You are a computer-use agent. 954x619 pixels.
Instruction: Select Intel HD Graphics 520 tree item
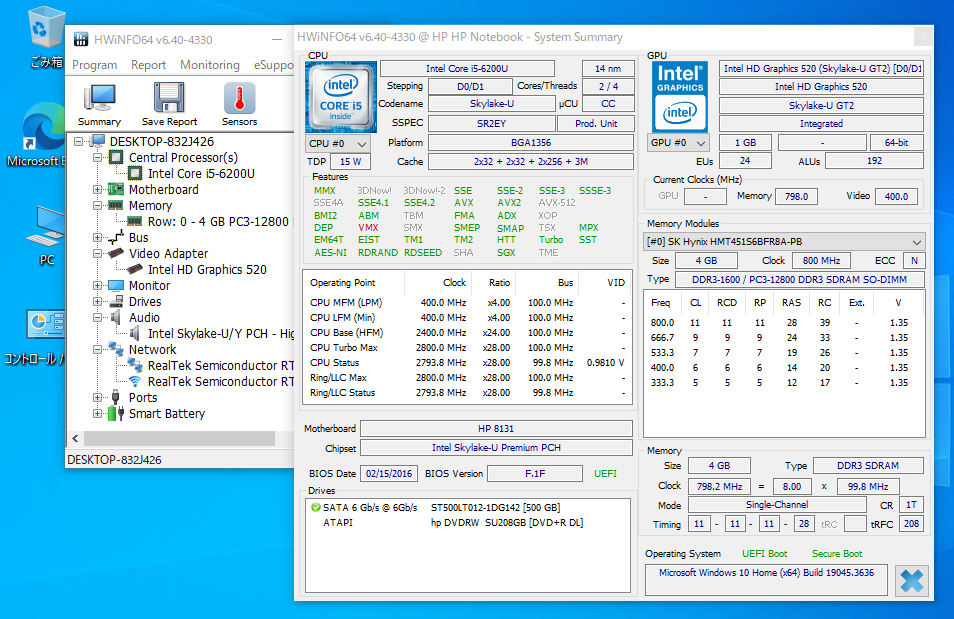(x=207, y=269)
